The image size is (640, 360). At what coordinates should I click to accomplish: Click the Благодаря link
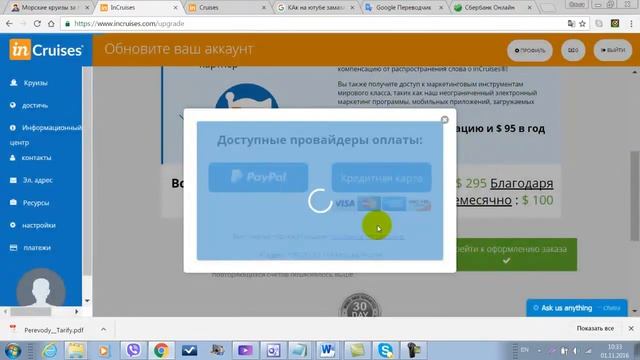pyautogui.click(x=521, y=183)
